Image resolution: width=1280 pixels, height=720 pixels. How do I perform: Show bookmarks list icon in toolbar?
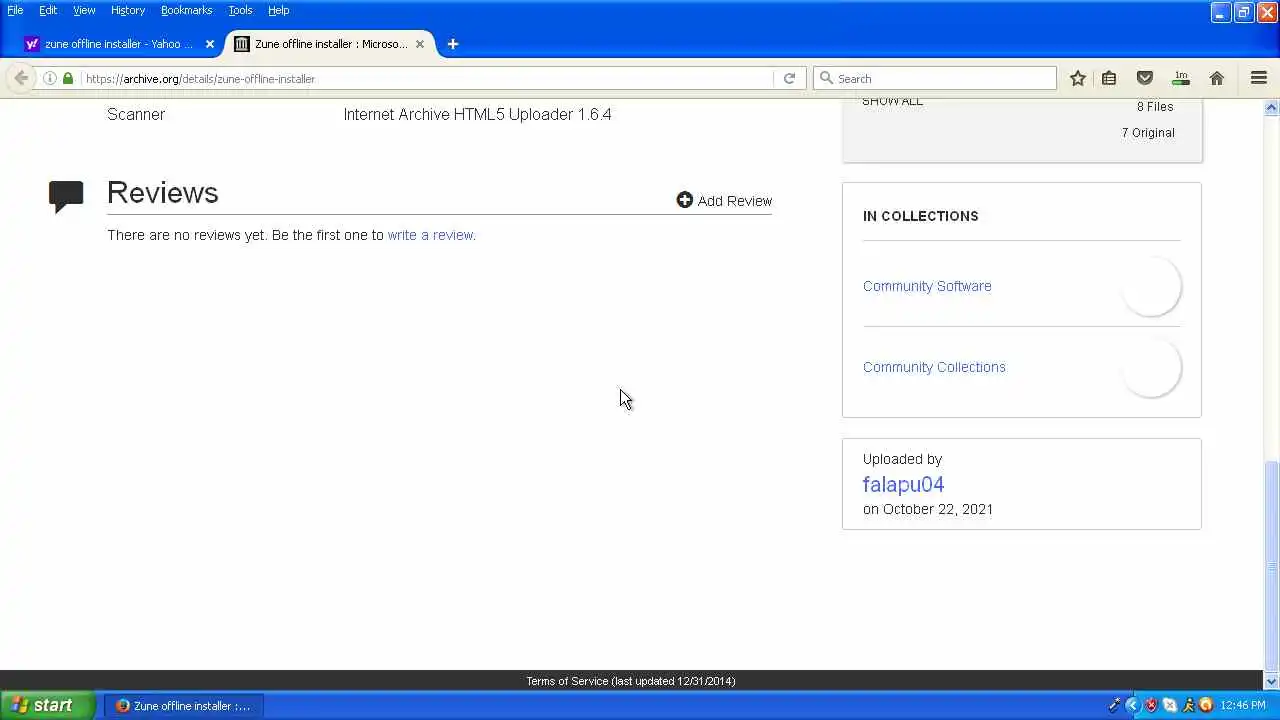[x=1109, y=78]
